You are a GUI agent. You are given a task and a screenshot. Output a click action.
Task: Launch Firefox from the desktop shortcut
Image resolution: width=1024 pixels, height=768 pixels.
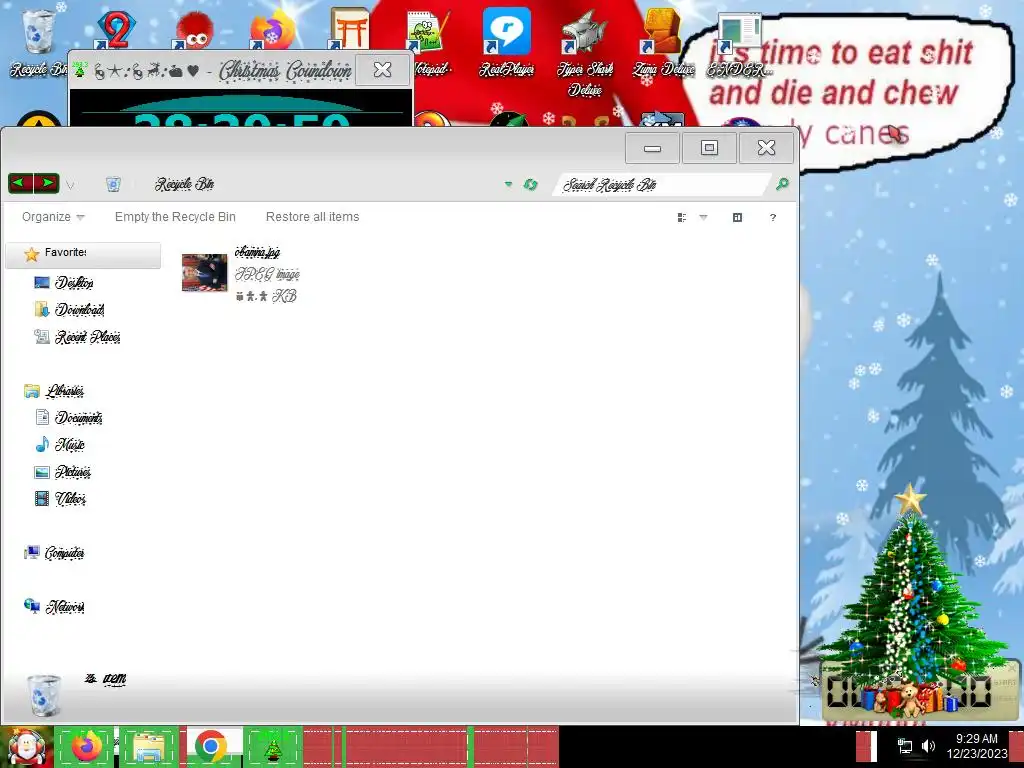(271, 29)
